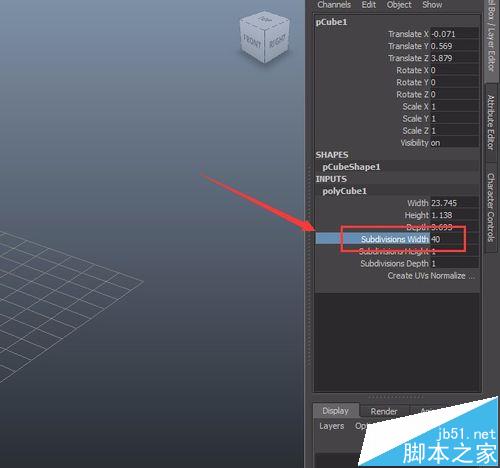Select the pCubeShape1 shape node

(351, 167)
